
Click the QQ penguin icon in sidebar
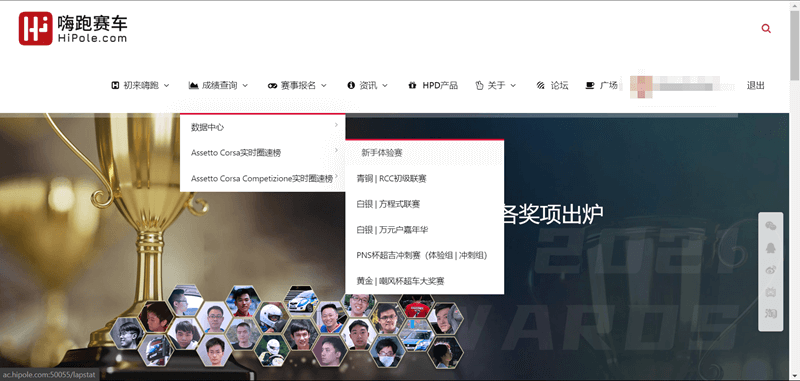pyautogui.click(x=770, y=247)
